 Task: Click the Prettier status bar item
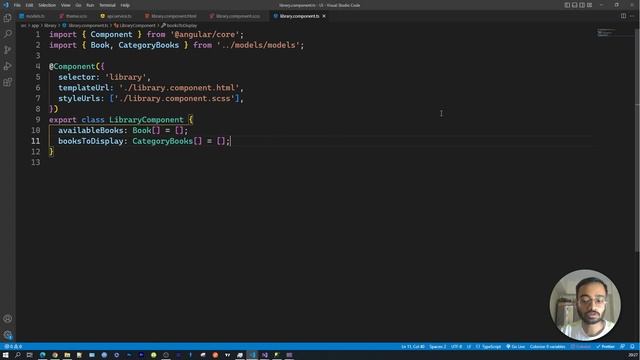click(605, 347)
